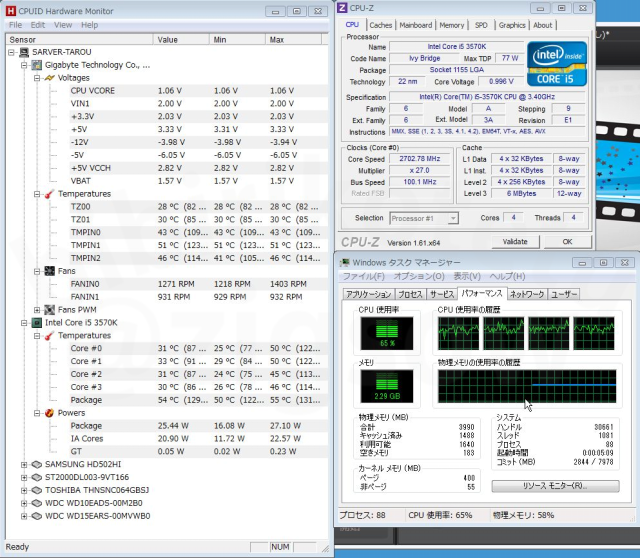
Task: Switch to the Mainboard tab in CPU-Z
Action: [416, 25]
